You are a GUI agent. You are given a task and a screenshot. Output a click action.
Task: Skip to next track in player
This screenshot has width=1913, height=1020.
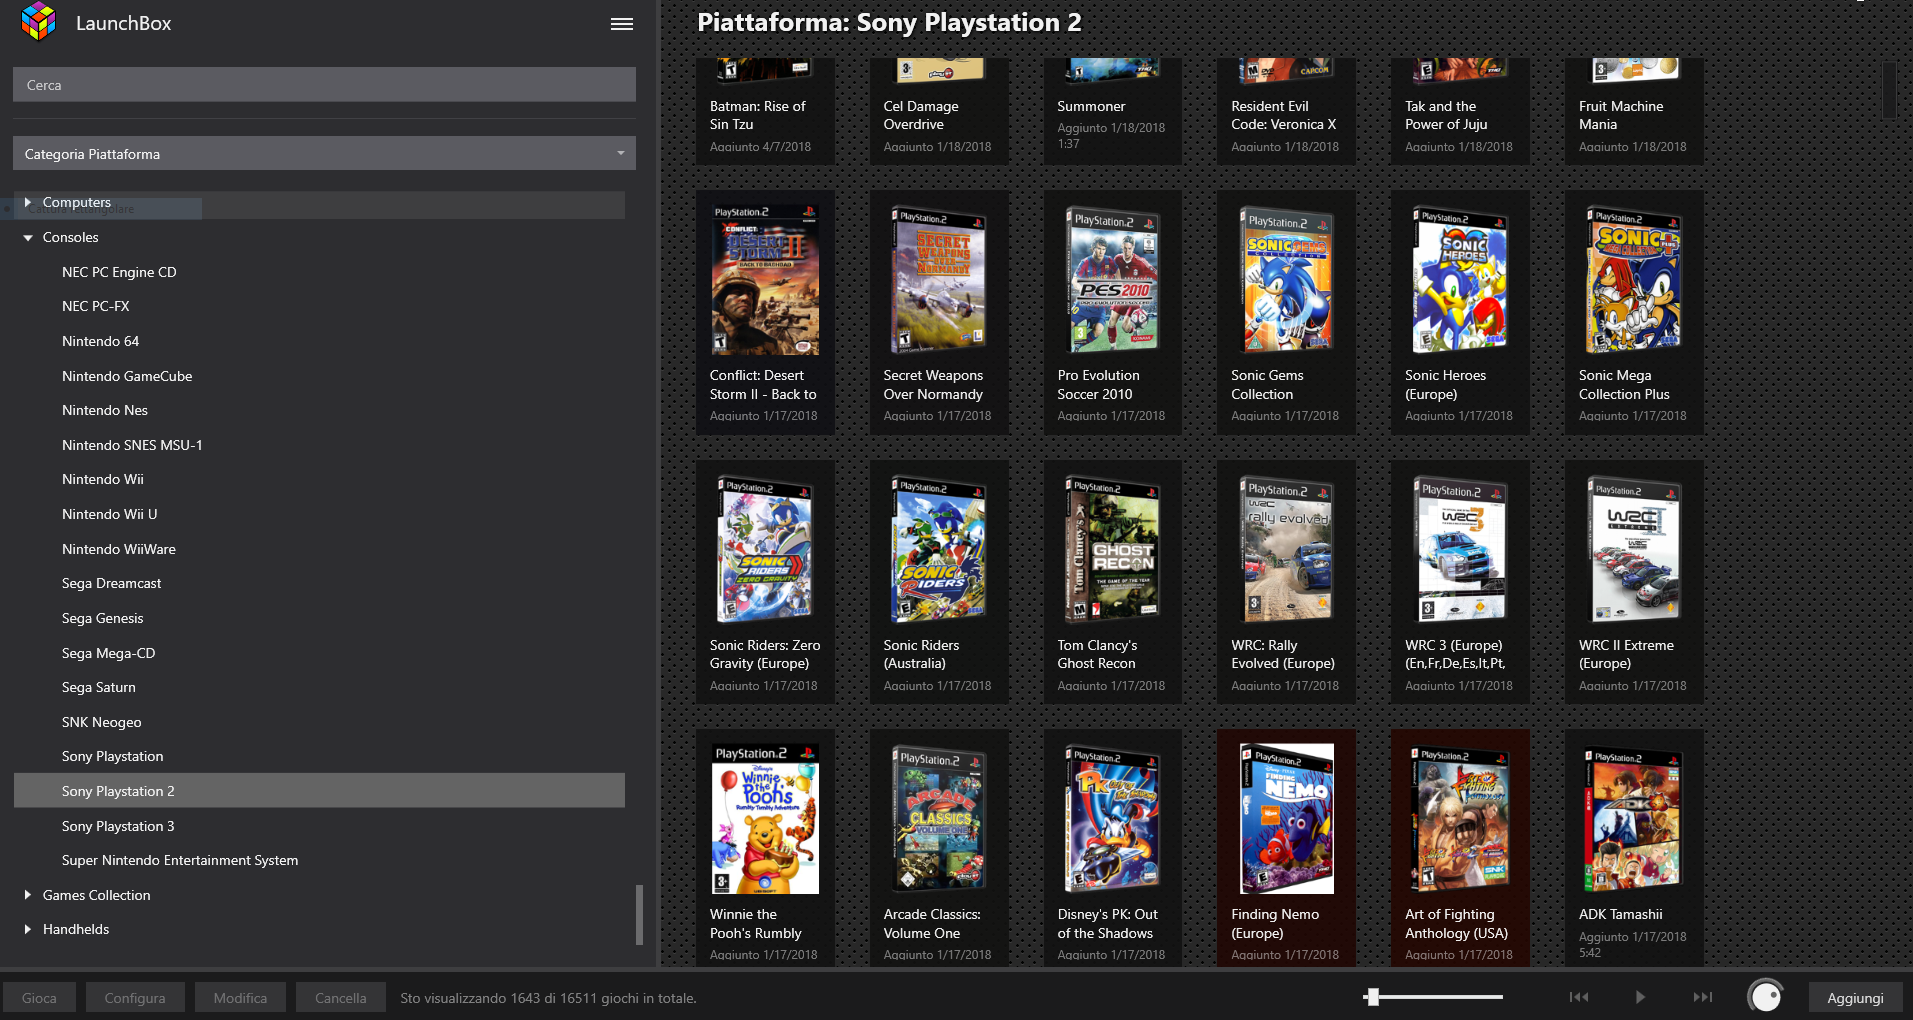(x=1703, y=997)
